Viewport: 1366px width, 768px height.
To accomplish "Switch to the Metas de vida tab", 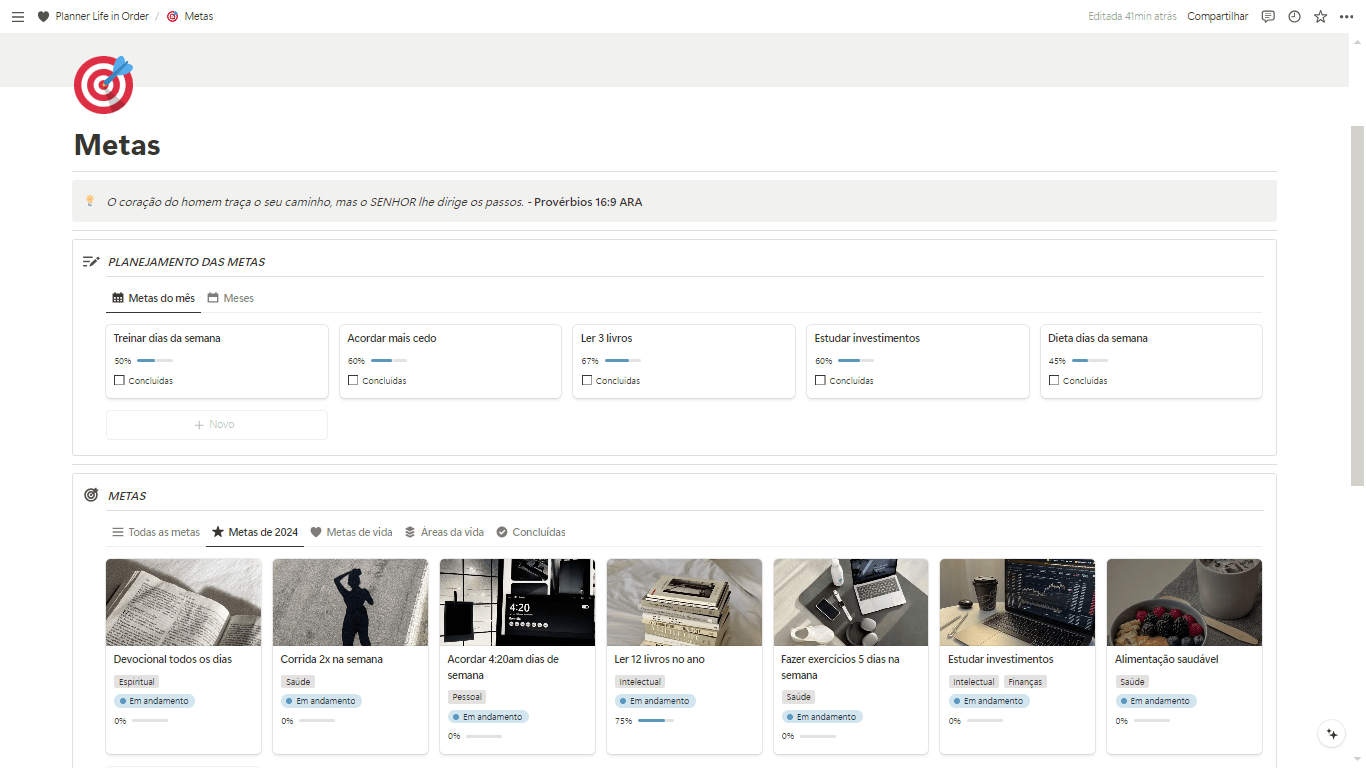I will [351, 532].
